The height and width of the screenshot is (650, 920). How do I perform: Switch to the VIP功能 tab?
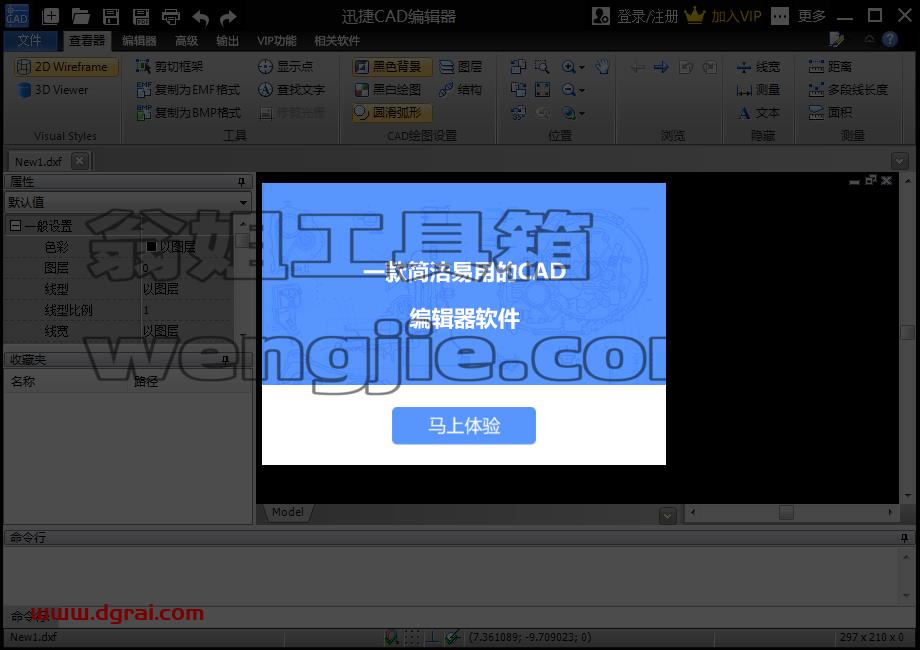(276, 40)
